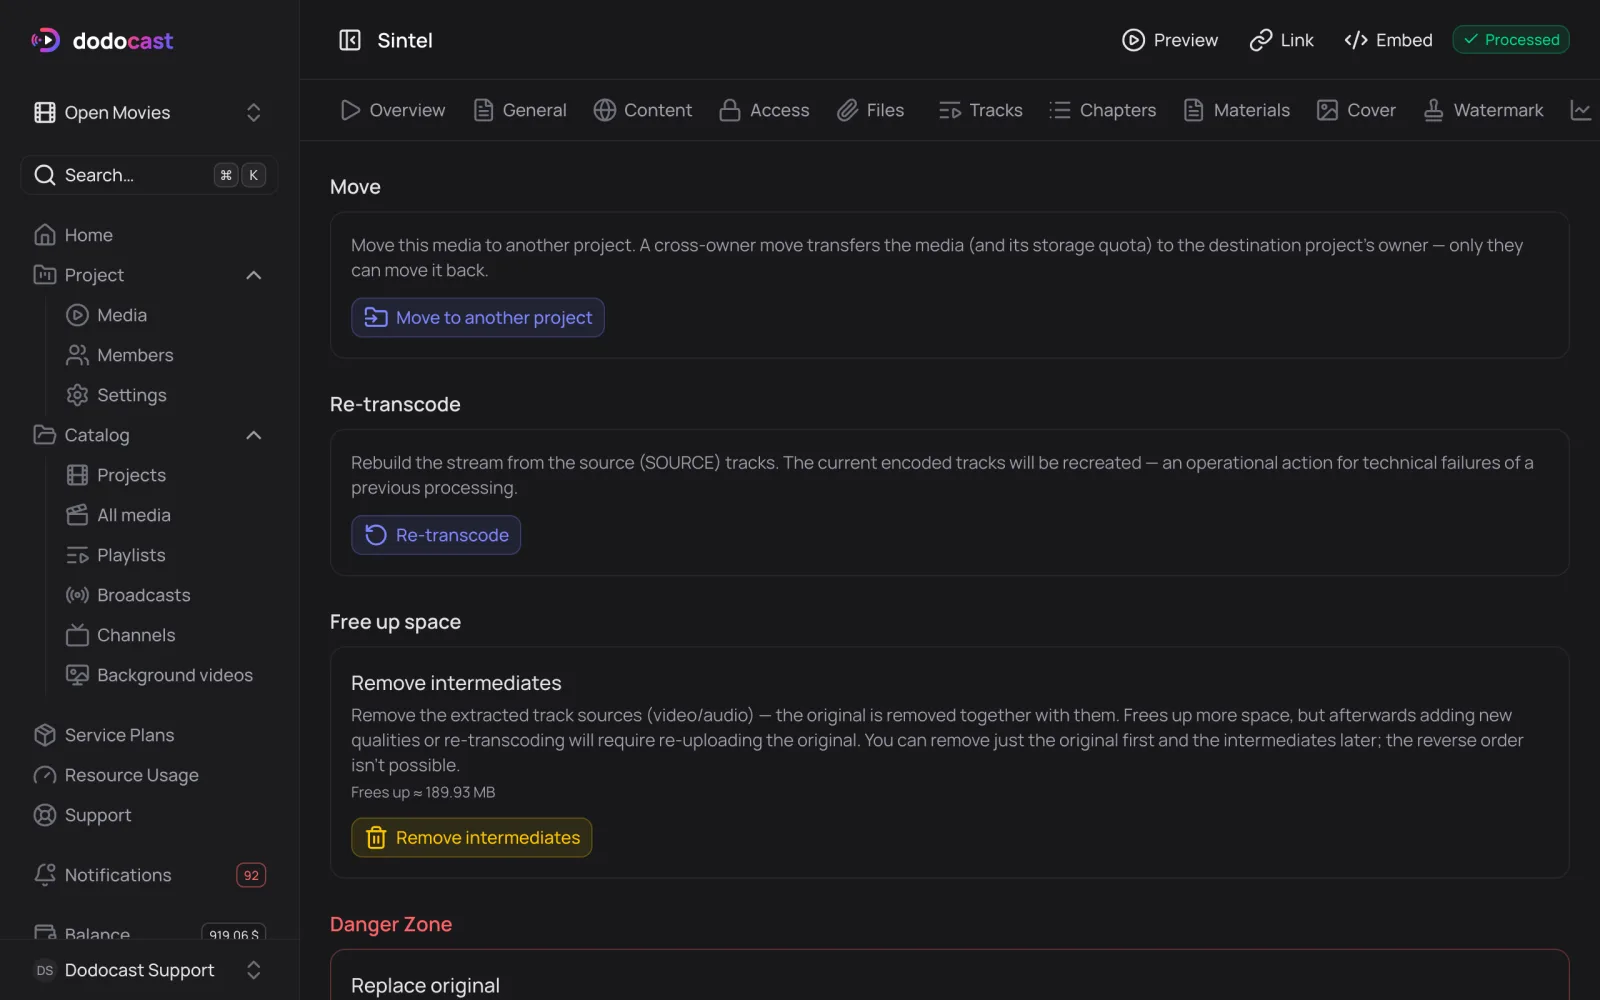The width and height of the screenshot is (1600, 1000).
Task: Switch to the Tracks tab
Action: pyautogui.click(x=981, y=110)
